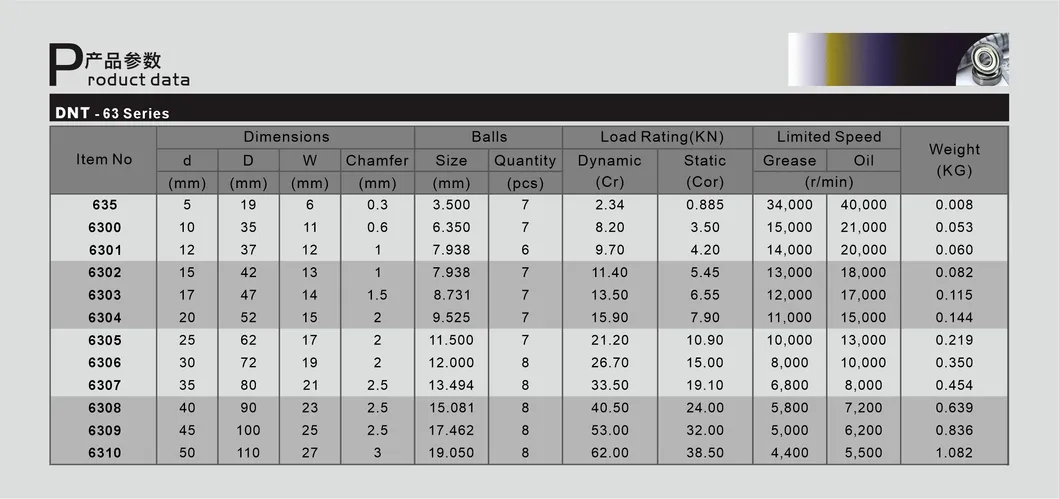Click ball size value 19.050
1059x499 pixels.
452,453
